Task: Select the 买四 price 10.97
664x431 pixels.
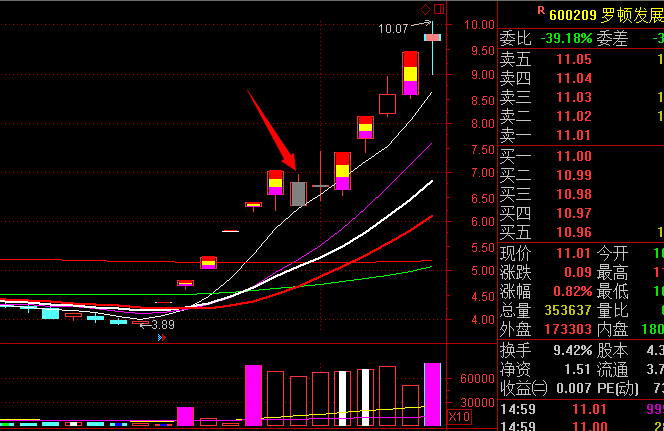Action: click(574, 213)
